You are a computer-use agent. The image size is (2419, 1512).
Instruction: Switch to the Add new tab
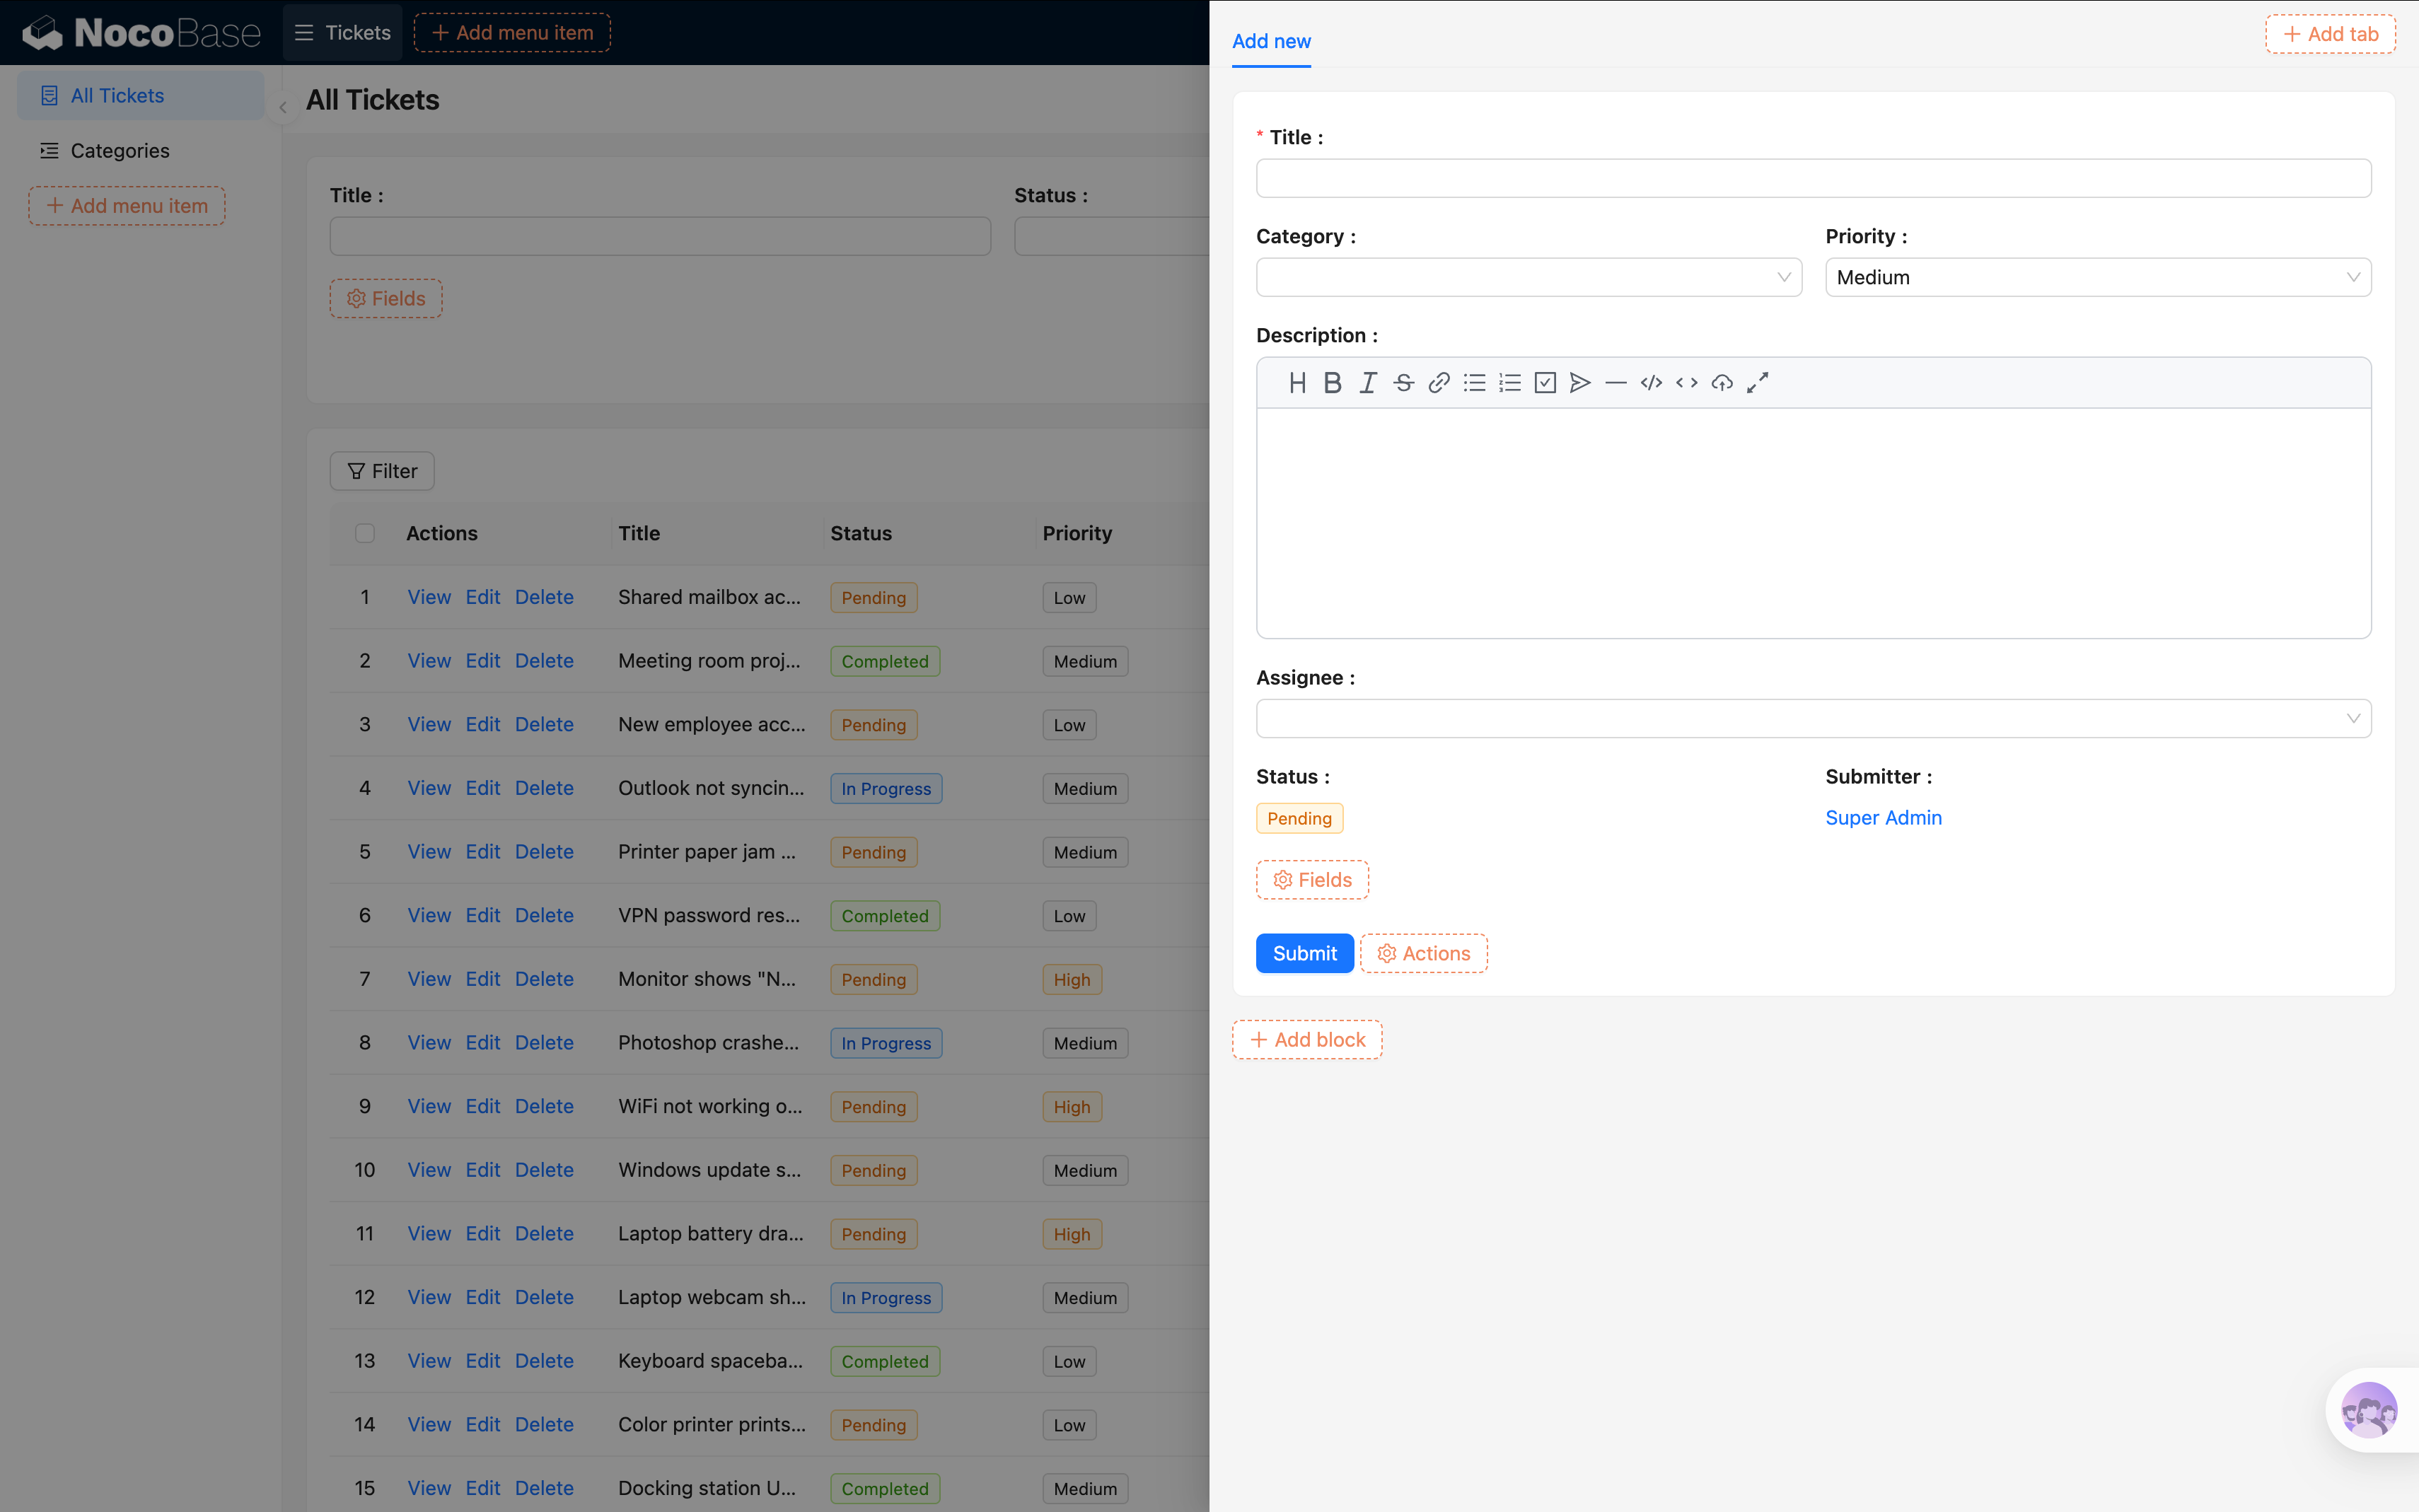[x=1270, y=41]
